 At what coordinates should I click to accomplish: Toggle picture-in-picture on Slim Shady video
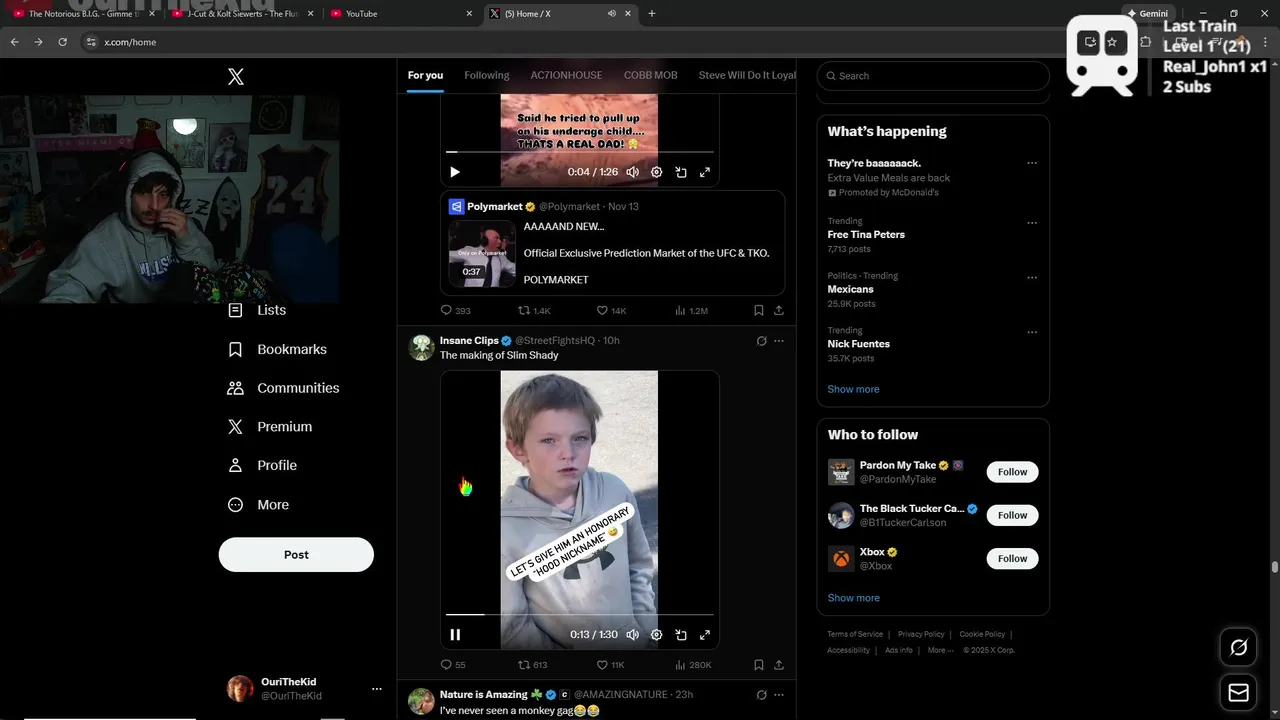pyautogui.click(x=681, y=635)
